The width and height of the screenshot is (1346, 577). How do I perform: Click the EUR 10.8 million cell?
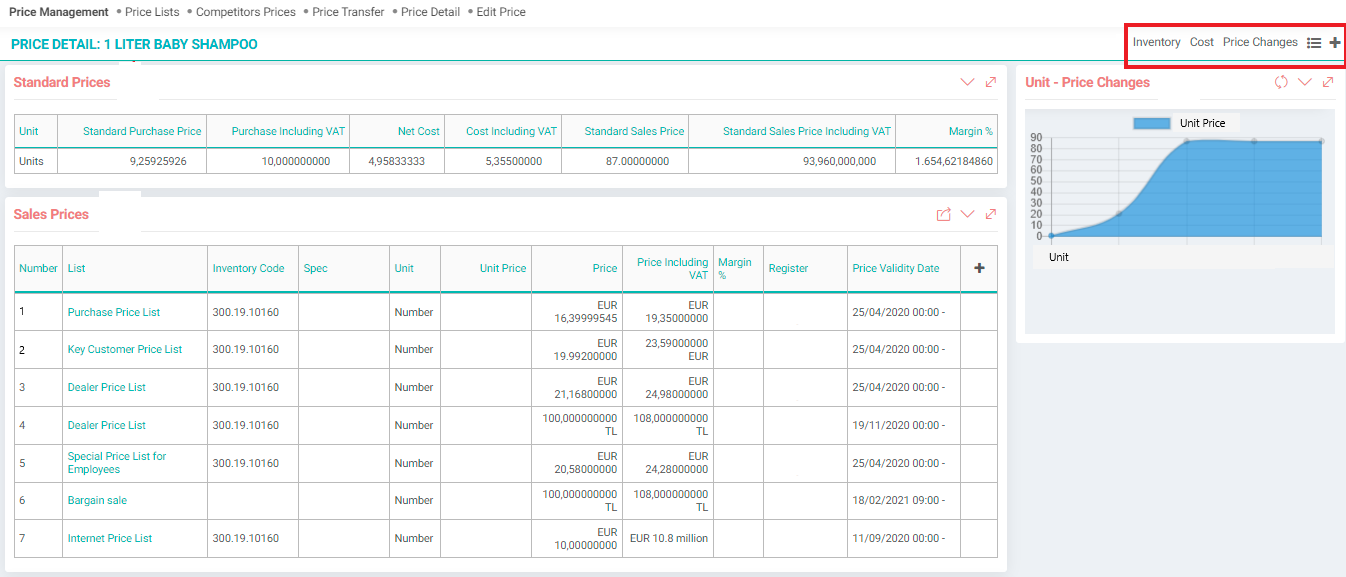[x=669, y=538]
